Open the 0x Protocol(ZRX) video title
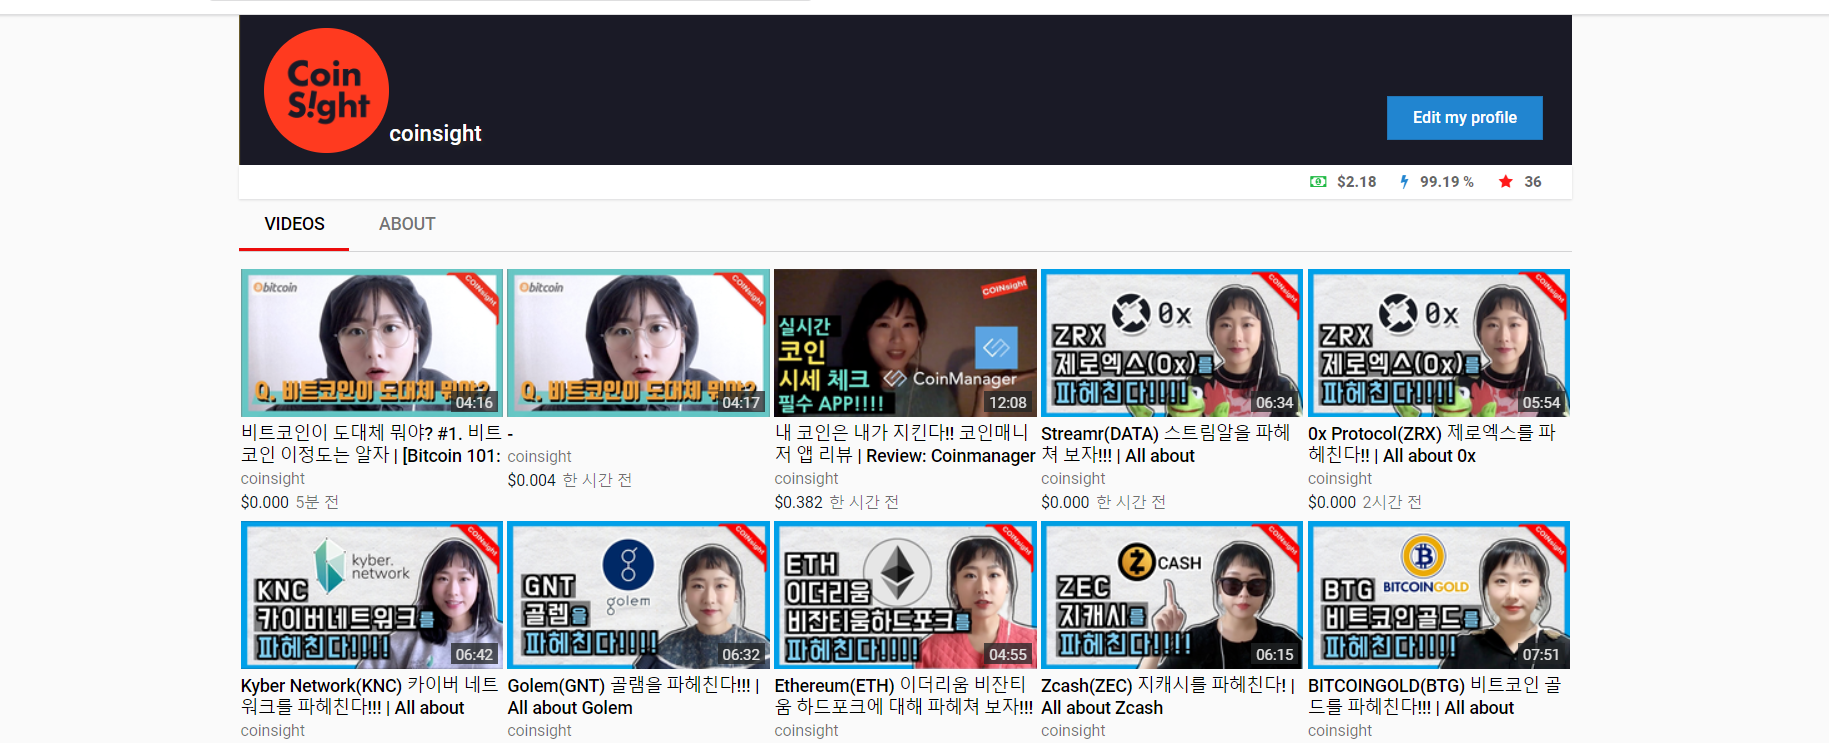Image resolution: width=1829 pixels, height=743 pixels. tap(1432, 444)
